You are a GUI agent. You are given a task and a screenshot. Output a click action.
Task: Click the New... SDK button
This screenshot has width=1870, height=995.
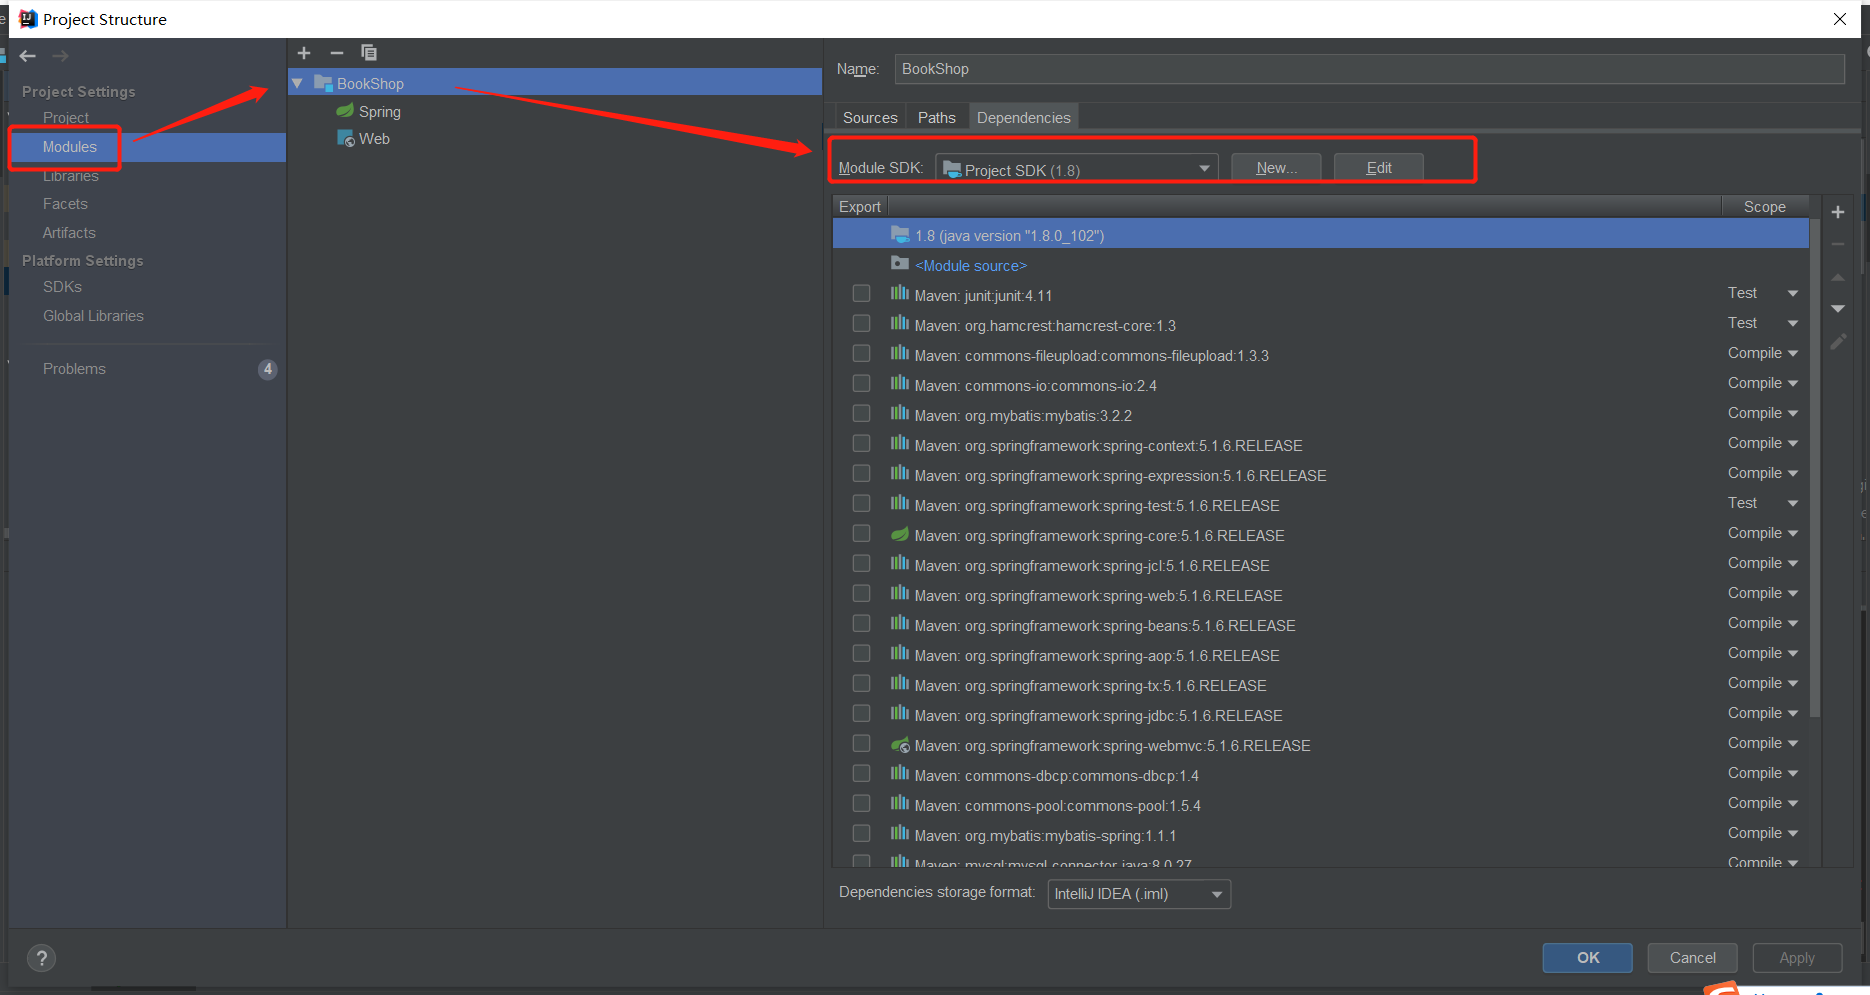pyautogui.click(x=1276, y=168)
